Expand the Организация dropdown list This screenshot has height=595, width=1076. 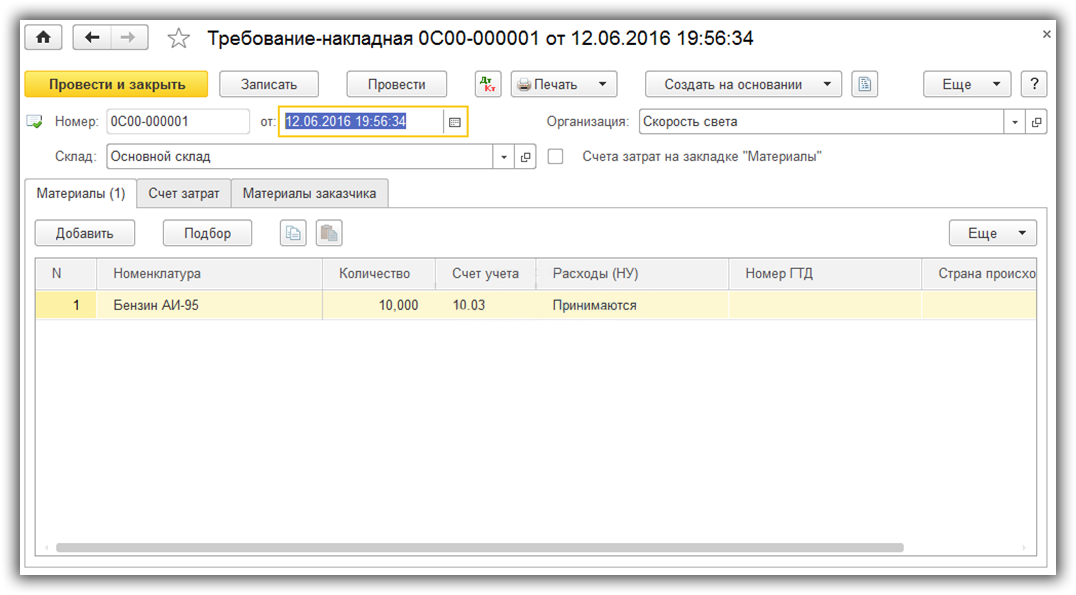pos(1014,122)
